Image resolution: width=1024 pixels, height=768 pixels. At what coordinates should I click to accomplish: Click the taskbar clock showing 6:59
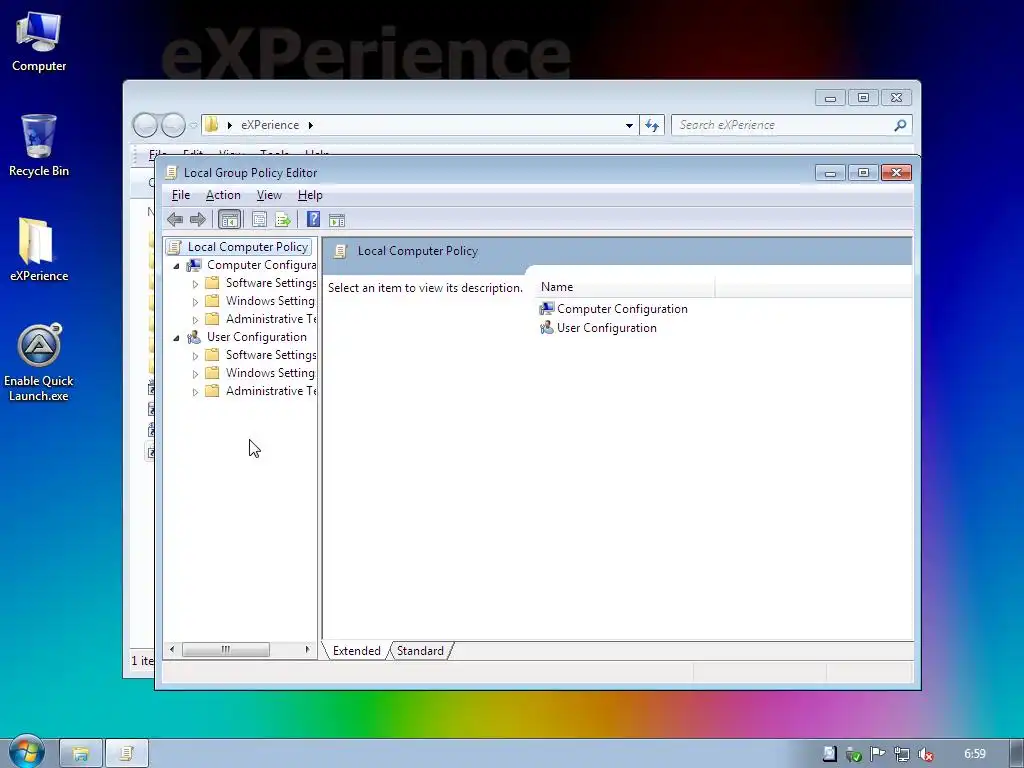tap(974, 754)
